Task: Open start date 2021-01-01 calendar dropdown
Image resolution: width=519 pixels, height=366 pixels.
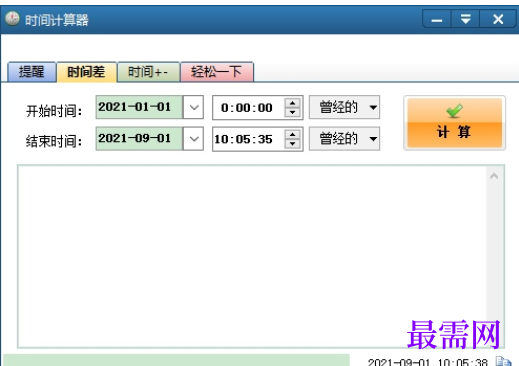Action: coord(194,107)
